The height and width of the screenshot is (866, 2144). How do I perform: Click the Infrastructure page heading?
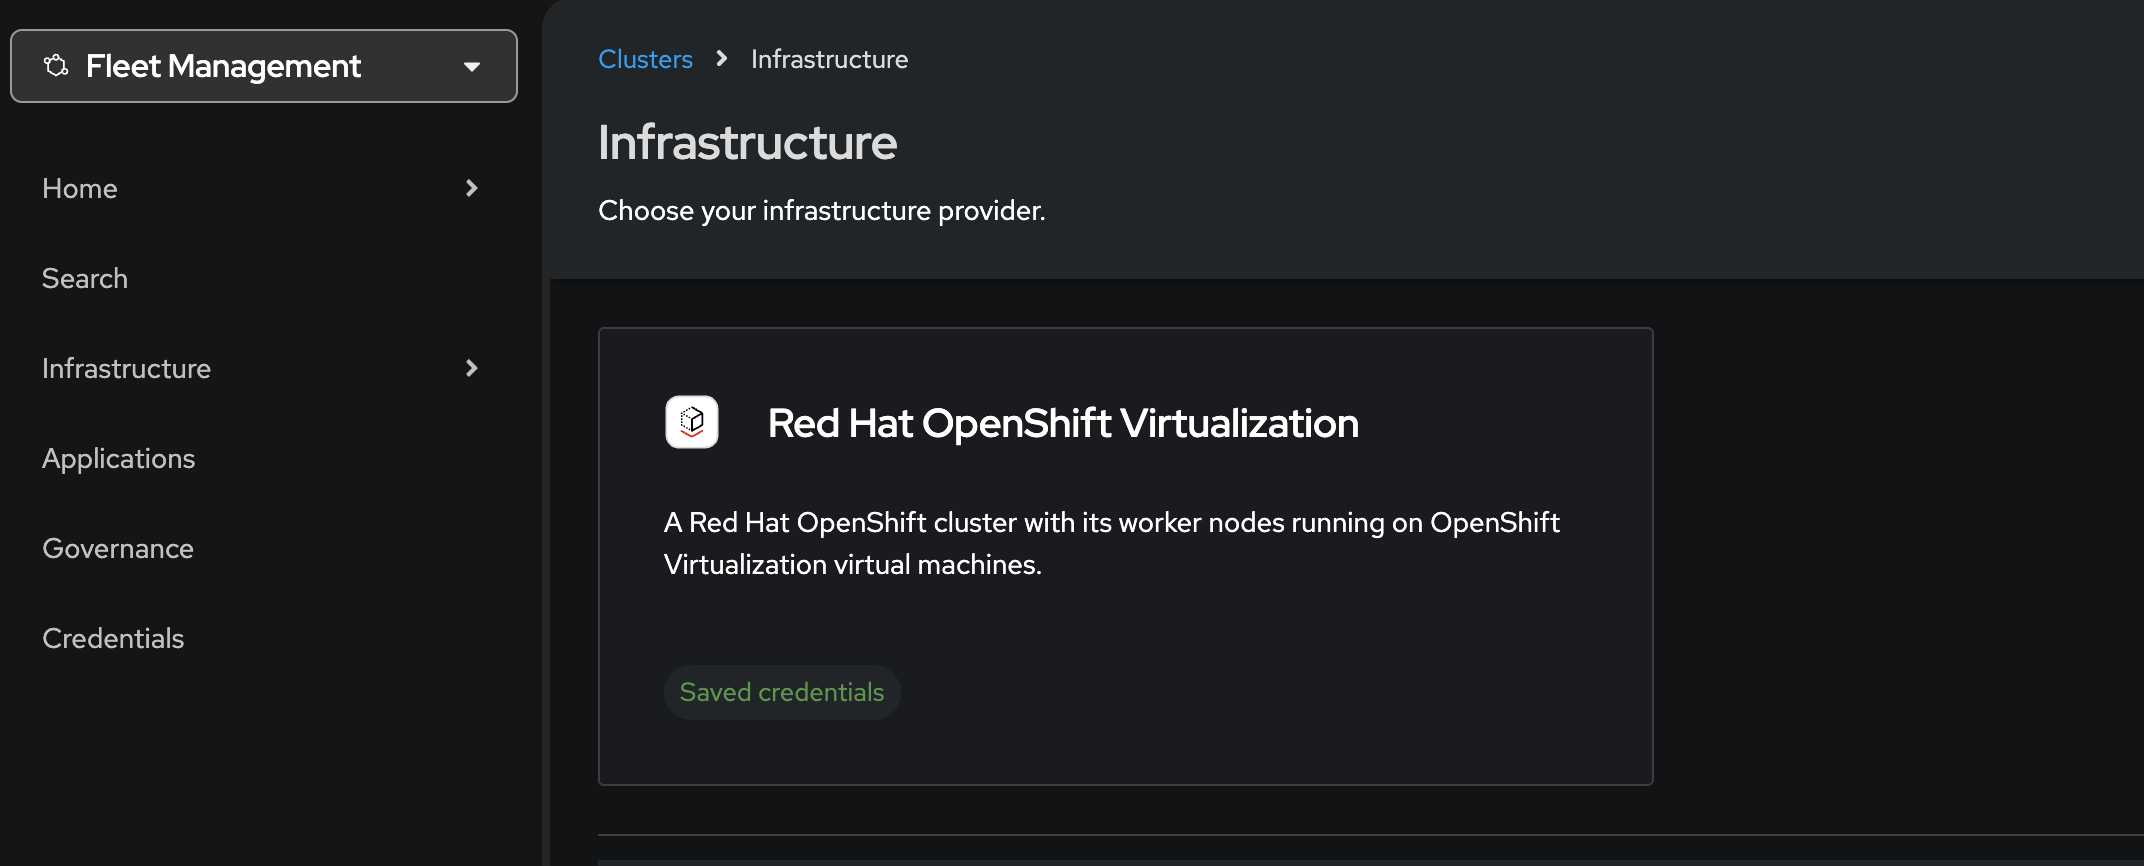747,142
